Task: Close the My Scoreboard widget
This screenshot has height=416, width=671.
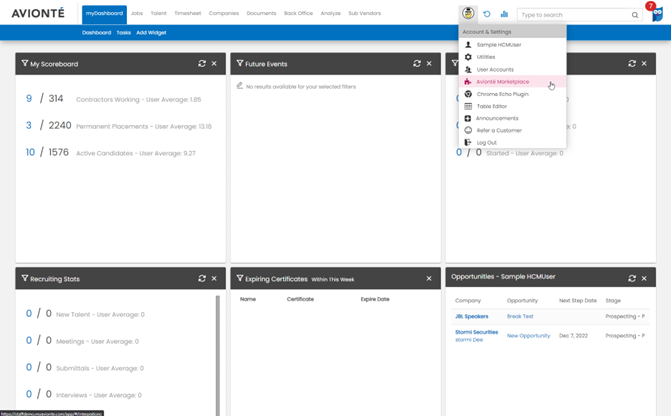Action: click(214, 63)
